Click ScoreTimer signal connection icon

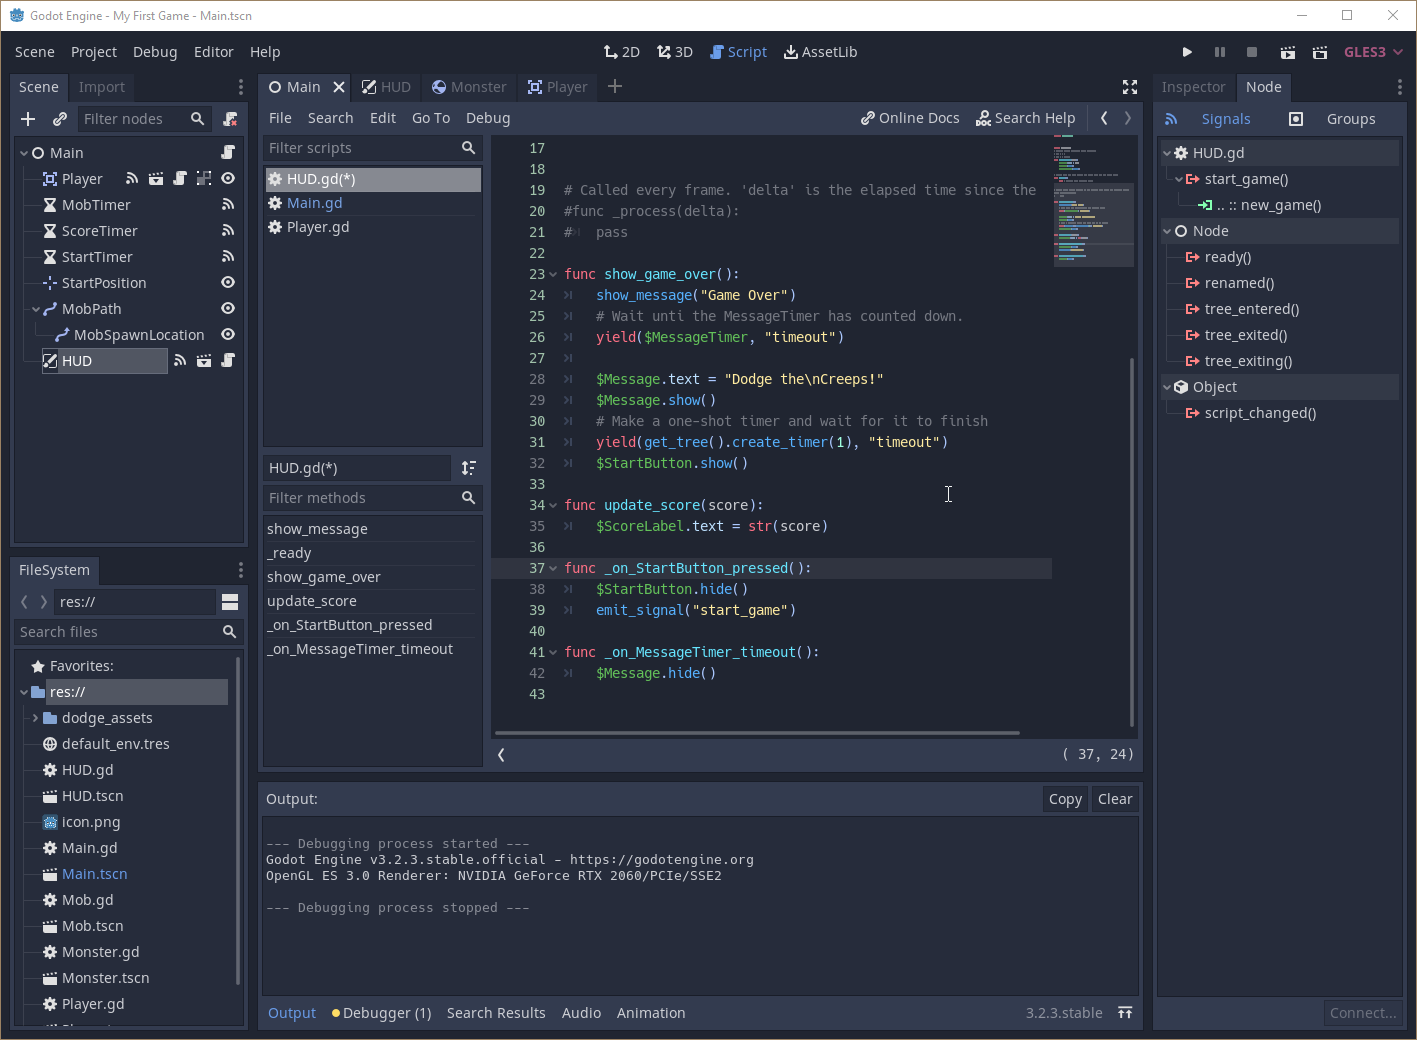[228, 231]
